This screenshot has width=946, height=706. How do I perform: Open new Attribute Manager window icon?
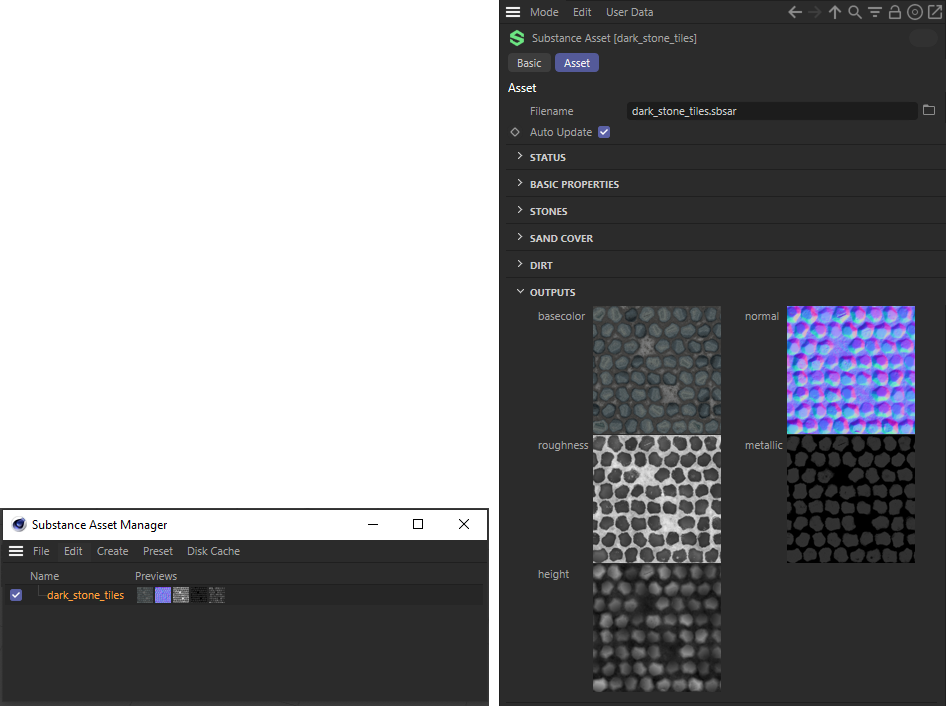pyautogui.click(x=935, y=12)
